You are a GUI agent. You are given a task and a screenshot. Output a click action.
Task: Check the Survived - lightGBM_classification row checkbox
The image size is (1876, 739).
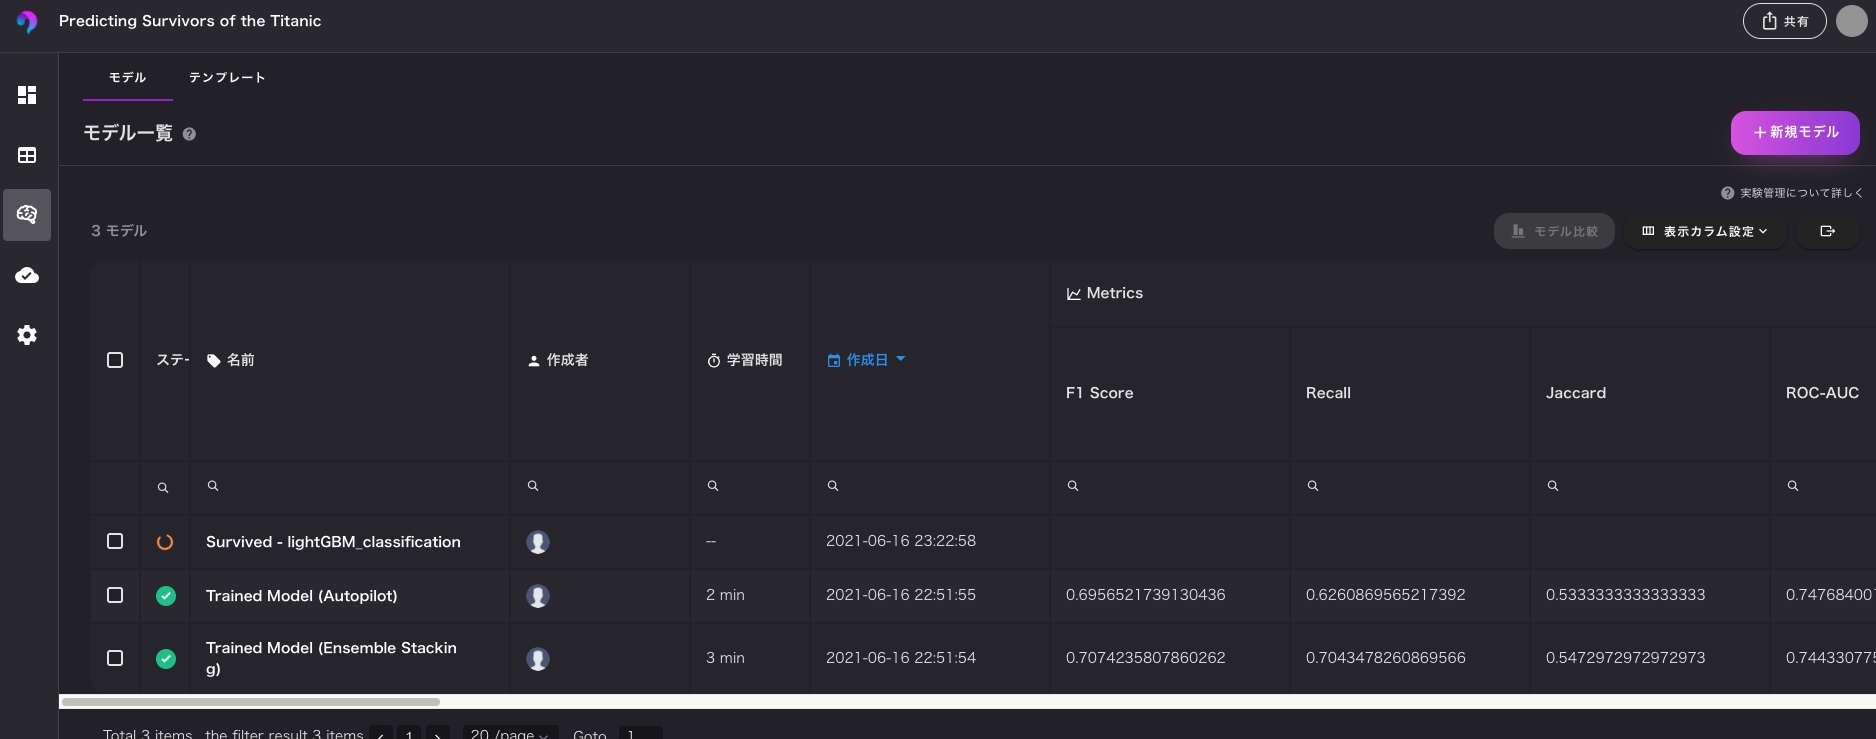click(115, 541)
